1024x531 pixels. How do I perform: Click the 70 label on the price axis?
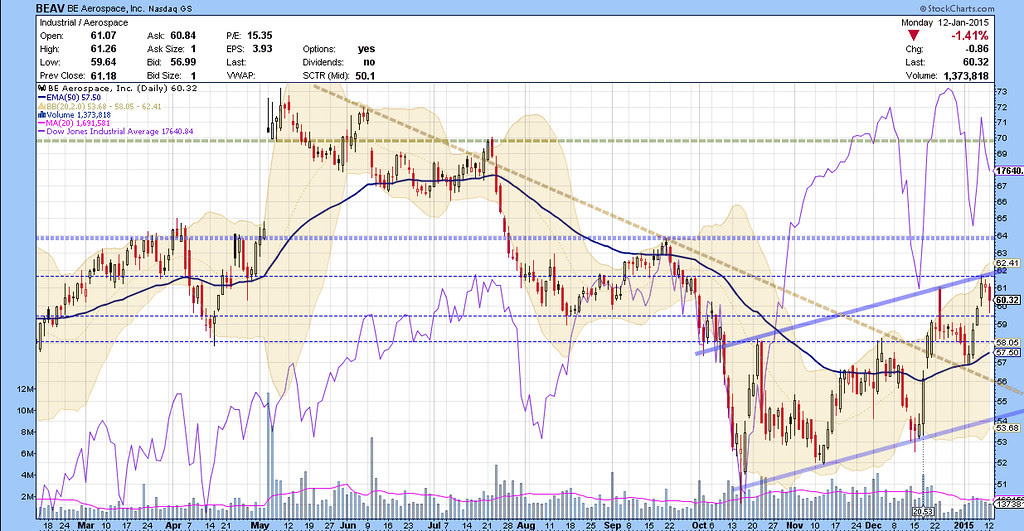[x=1000, y=138]
